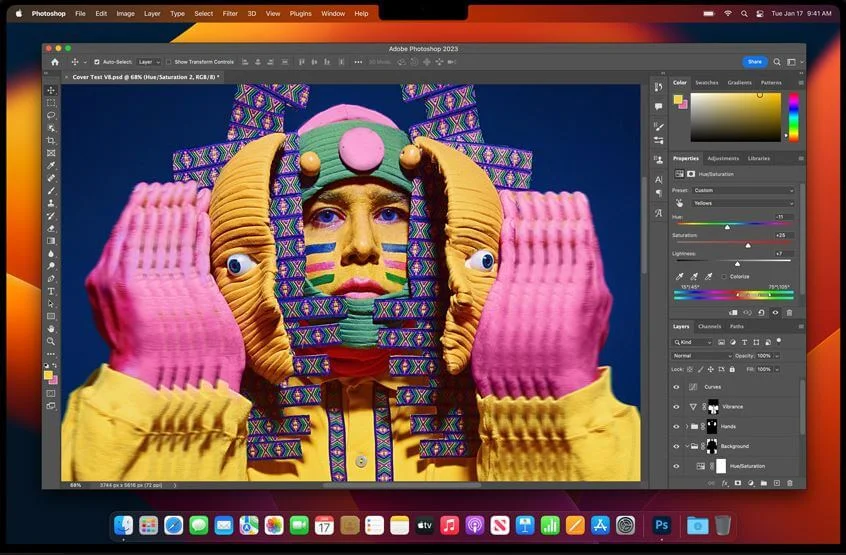Click the foreground color swatch in Color panel
This screenshot has height=555, width=846.
678,99
